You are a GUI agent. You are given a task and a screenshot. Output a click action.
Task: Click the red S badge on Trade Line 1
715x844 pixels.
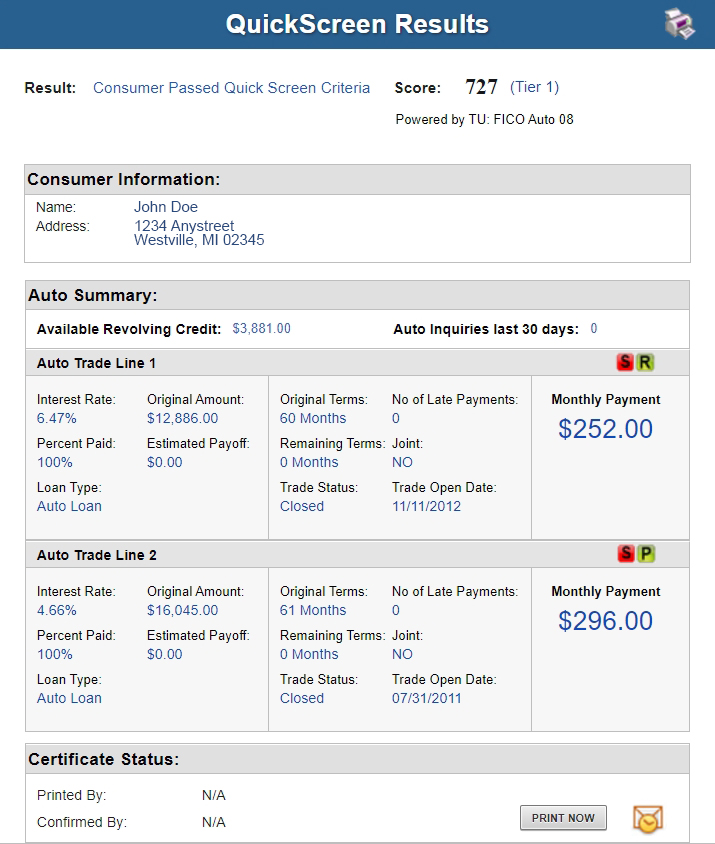(x=625, y=362)
